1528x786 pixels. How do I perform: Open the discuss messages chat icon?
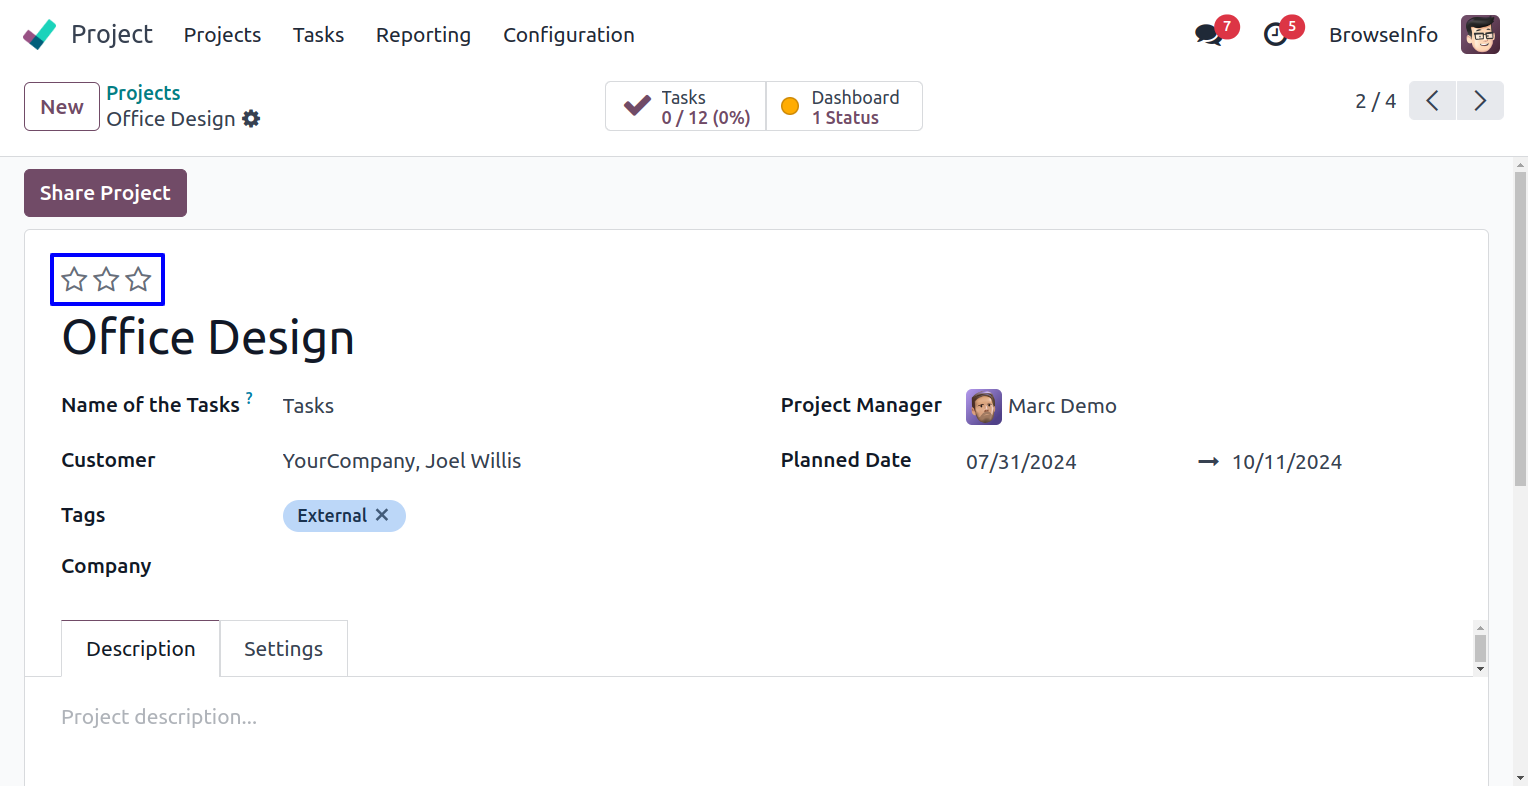pos(1209,35)
